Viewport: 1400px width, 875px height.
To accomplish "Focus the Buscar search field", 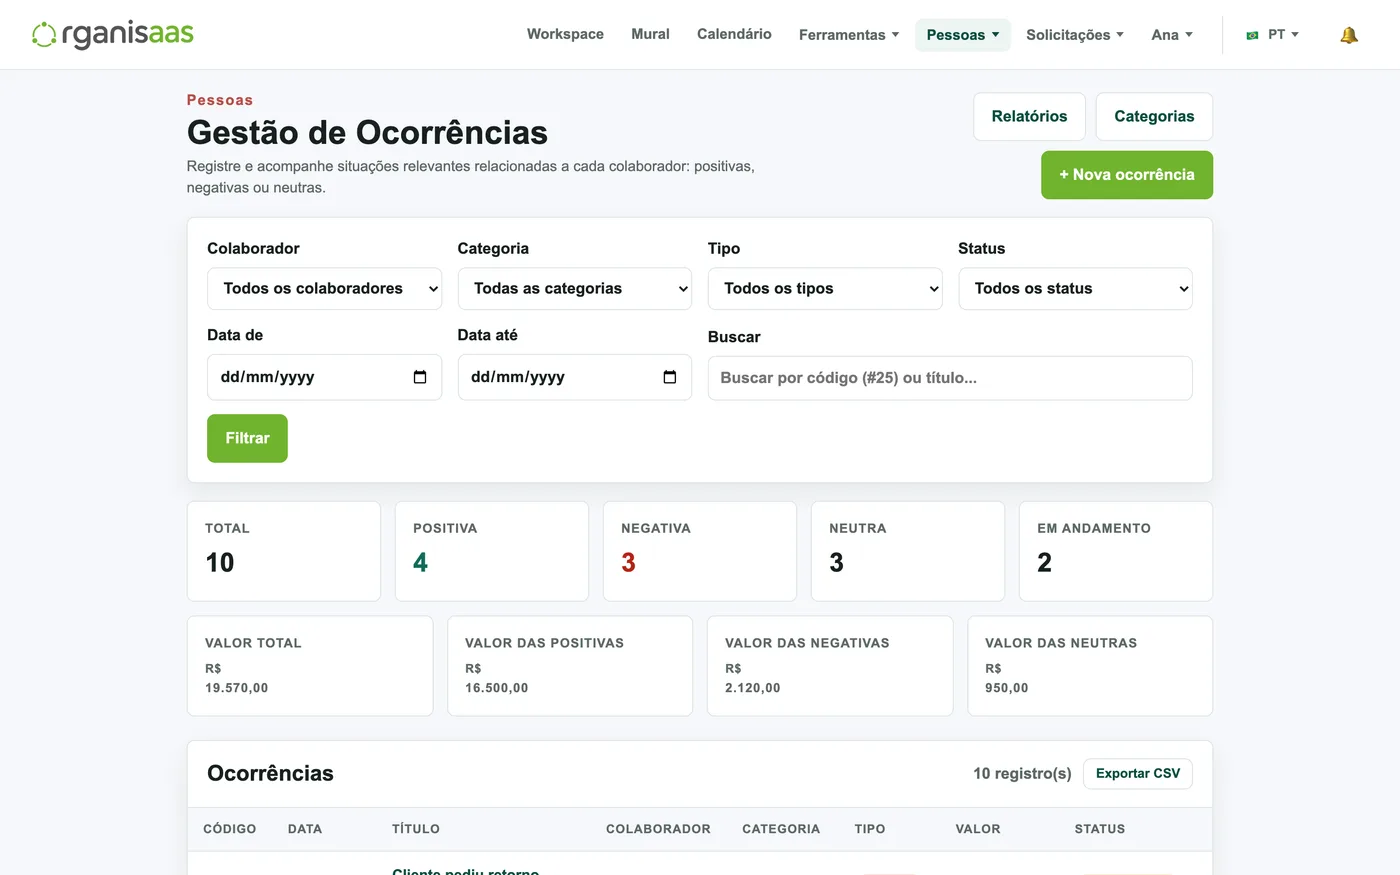I will tap(950, 378).
